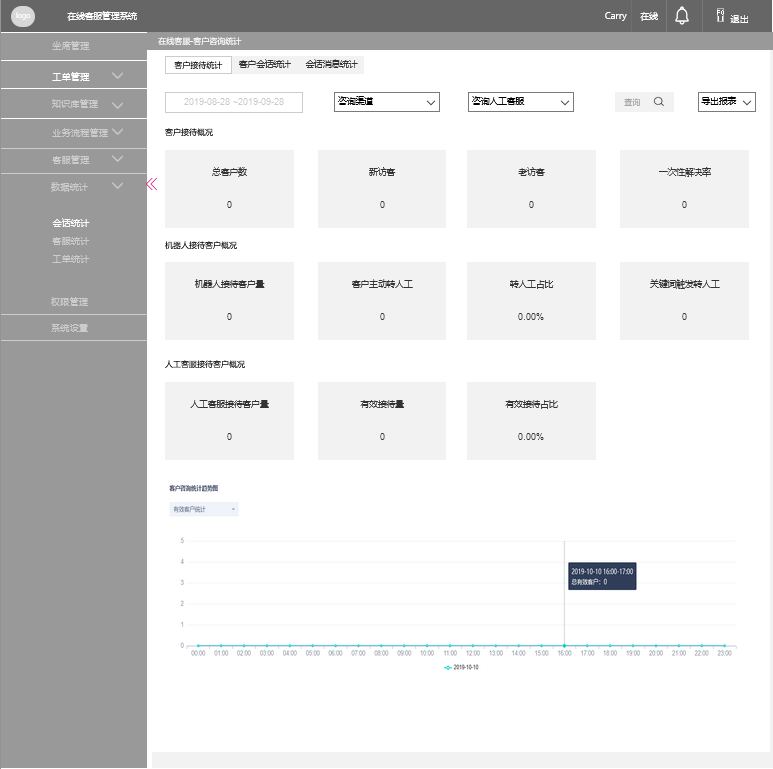Expand the 业务流程管理 chevron

(x=117, y=132)
